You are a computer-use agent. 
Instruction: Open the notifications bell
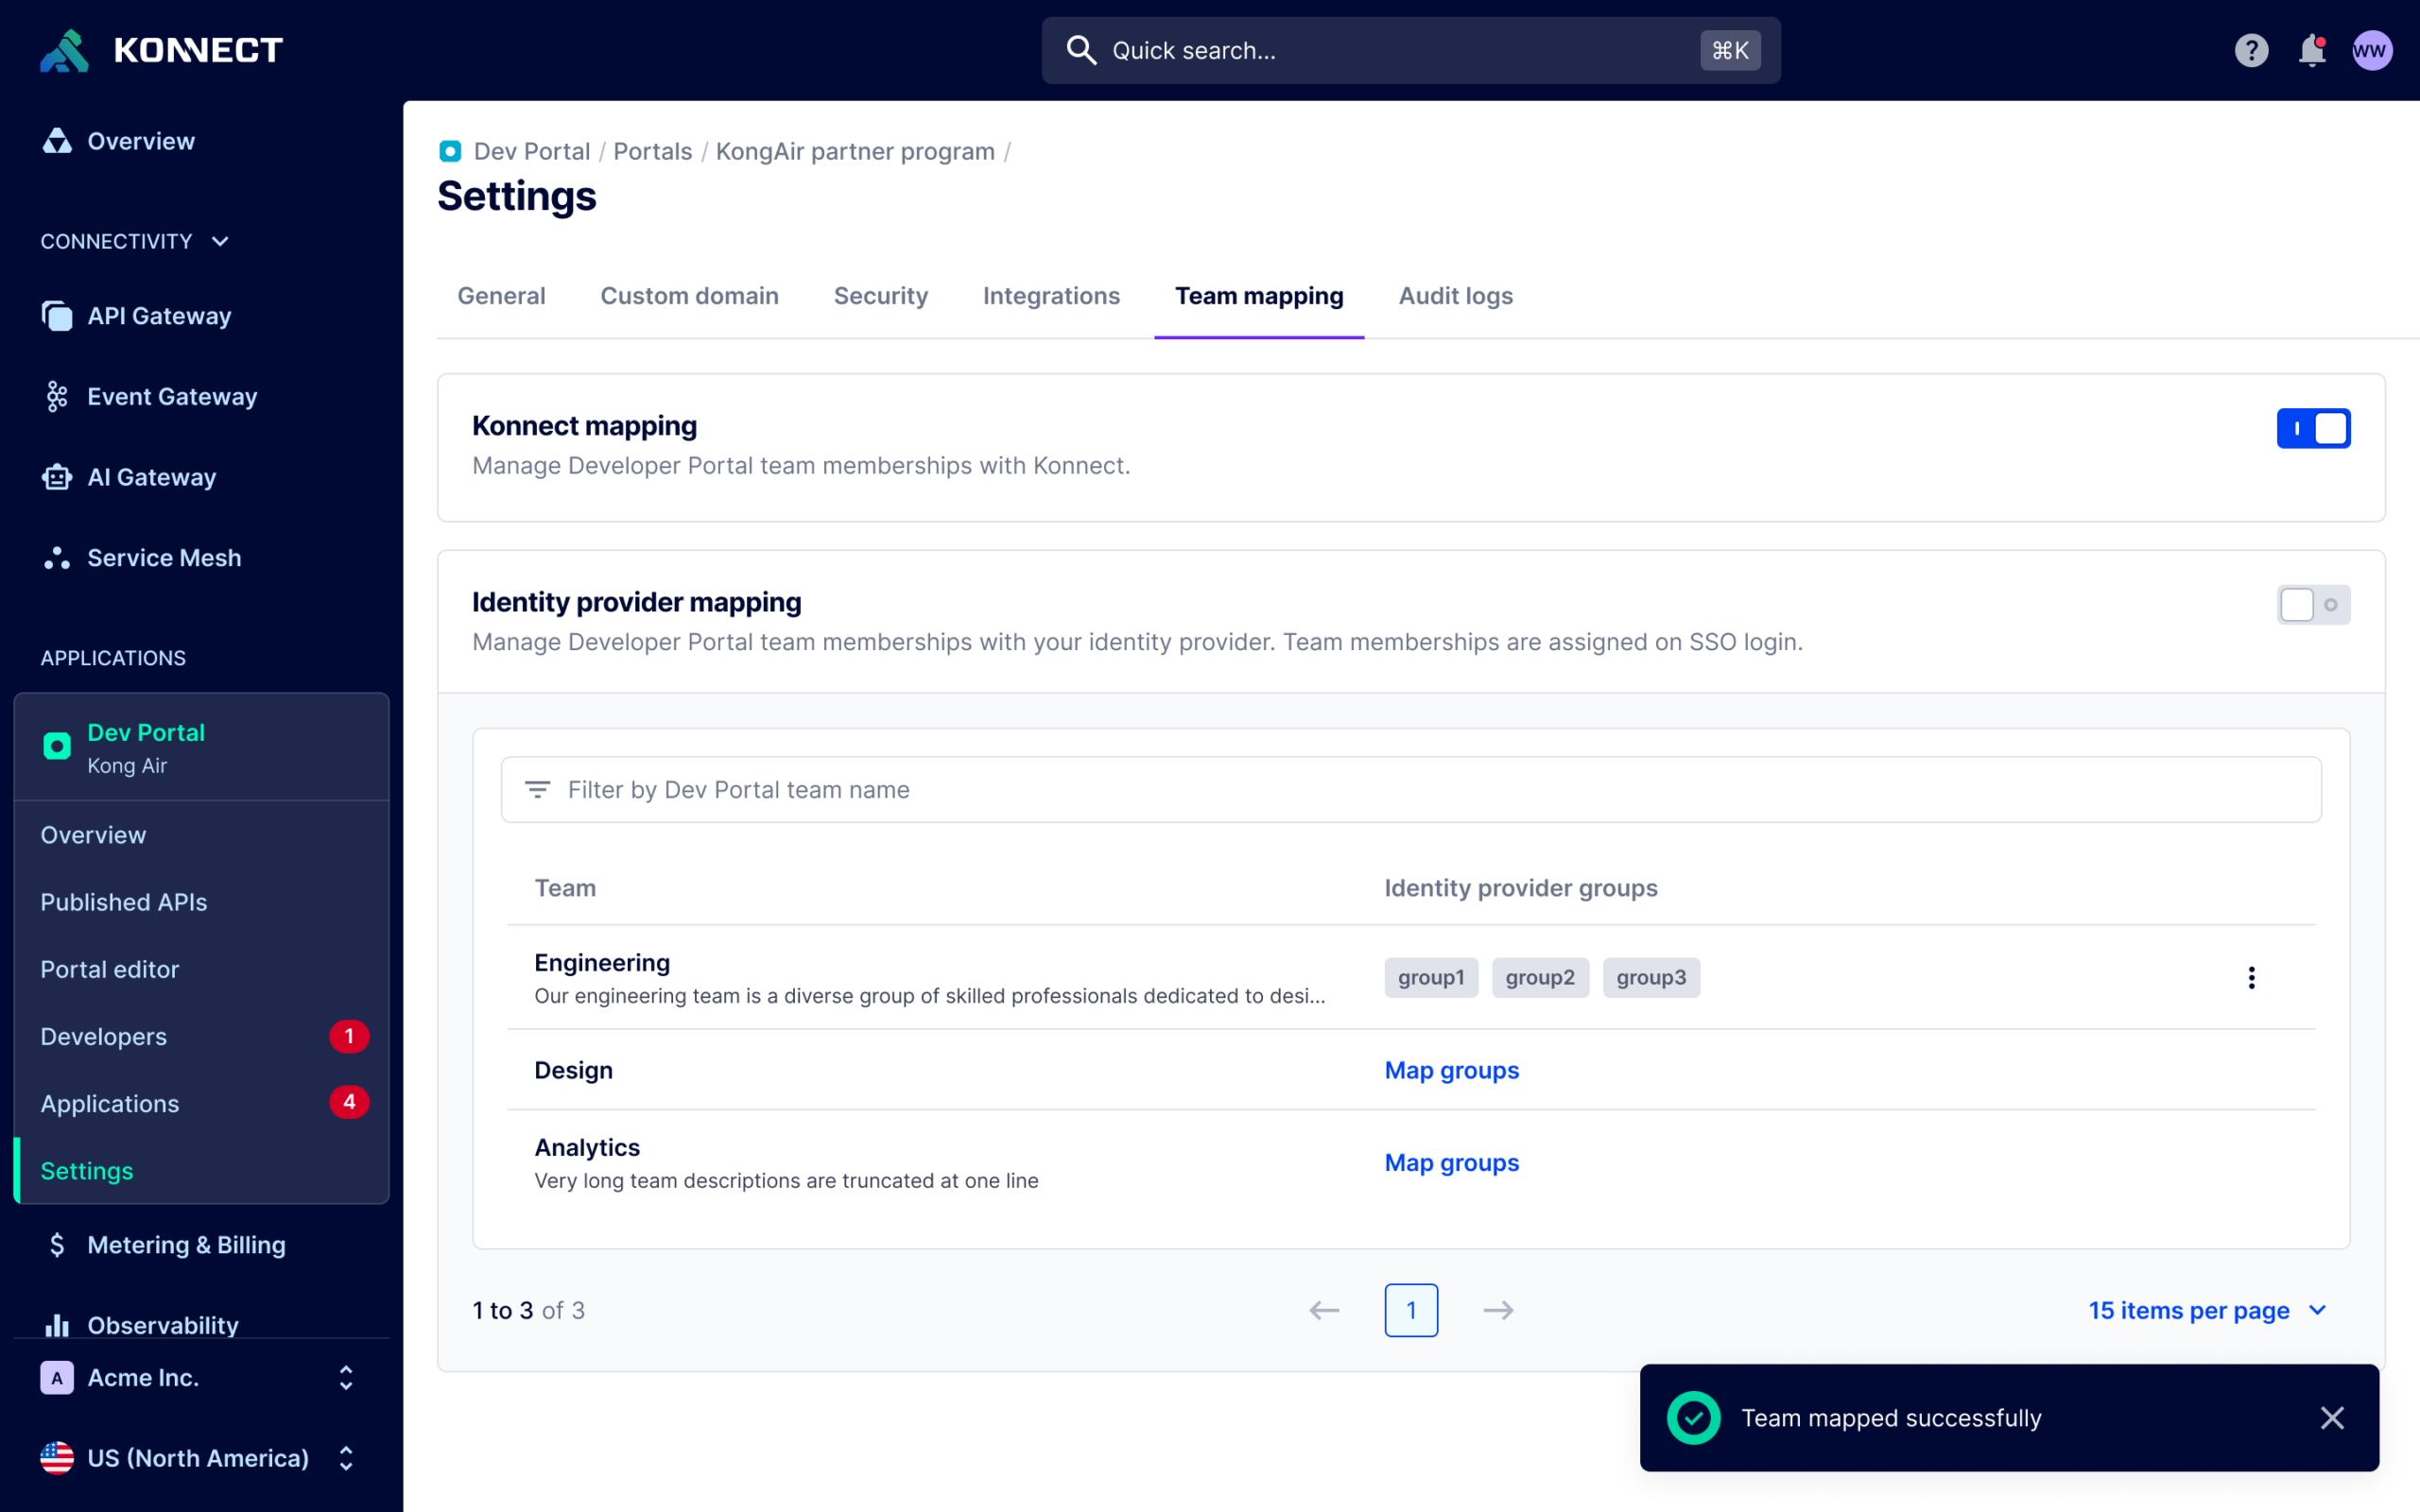[x=2312, y=50]
